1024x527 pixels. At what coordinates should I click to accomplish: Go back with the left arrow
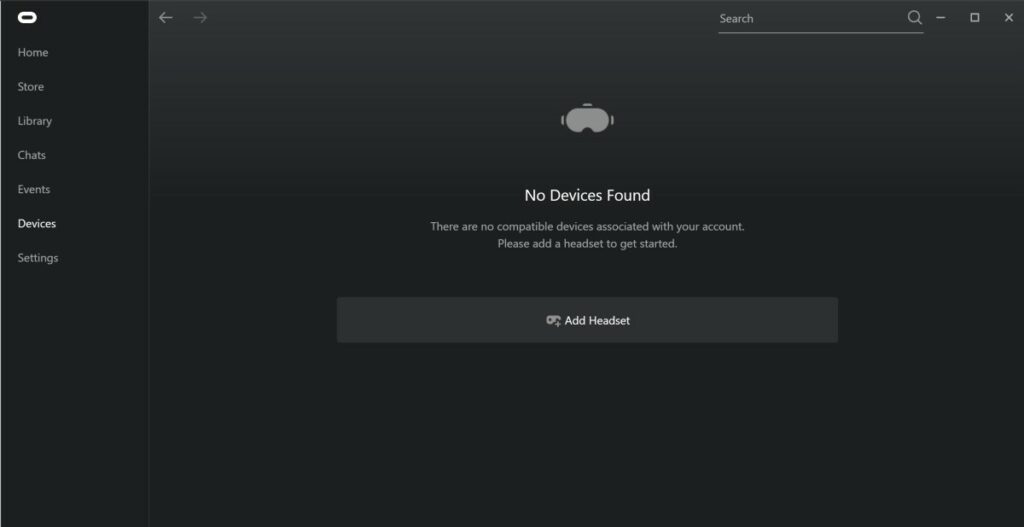166,18
